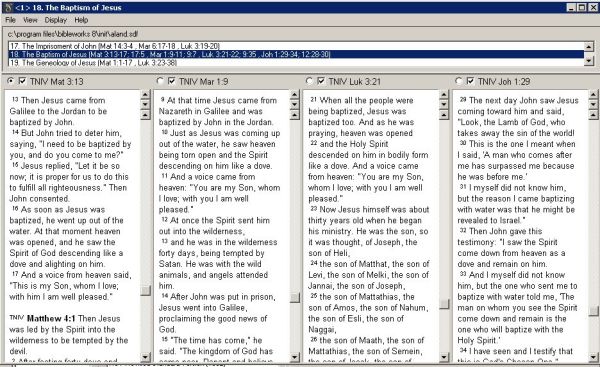Select row 17. The Imprisonment of John
The width and height of the screenshot is (600, 367).
297,46
